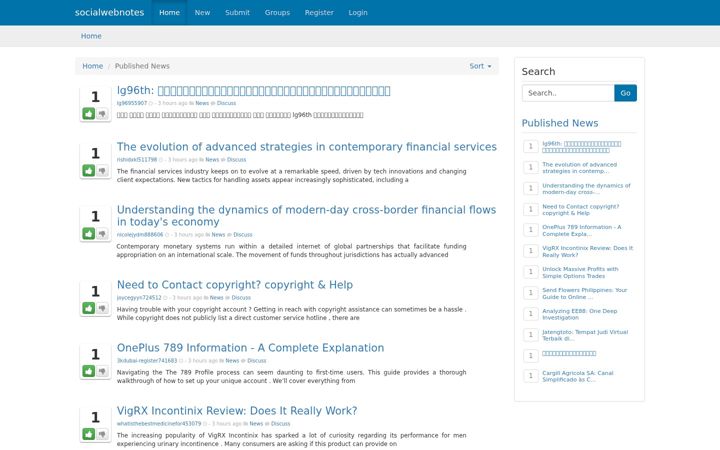Screen dimensions: 720x450
Task: Open author profile lg96955907
Action: point(132,103)
